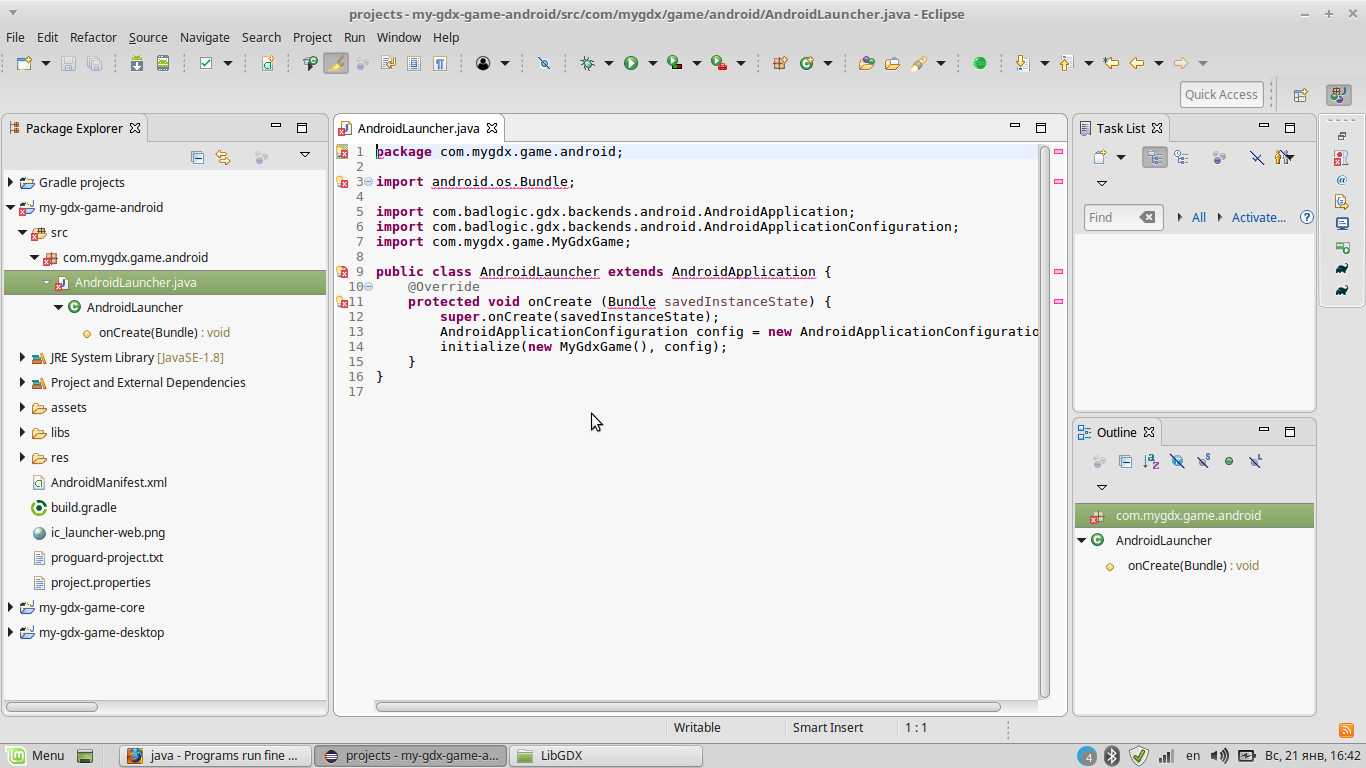Open the Run button dropdown arrow

tap(652, 63)
